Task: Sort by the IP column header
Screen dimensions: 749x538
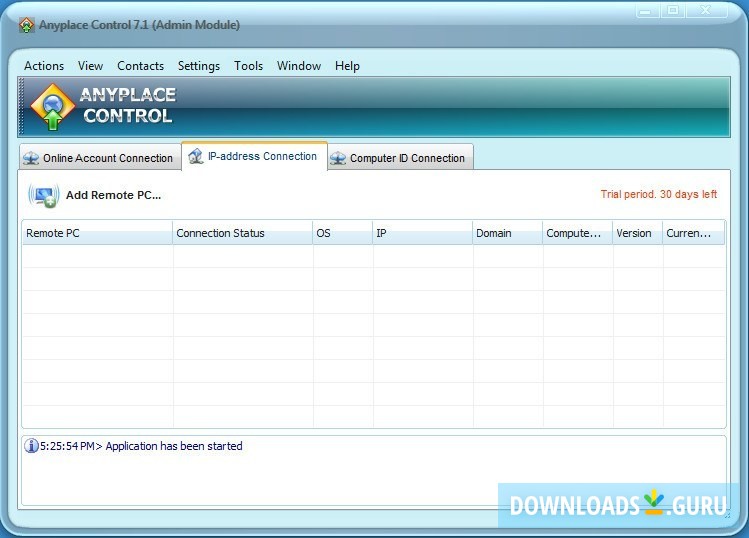Action: (x=422, y=233)
